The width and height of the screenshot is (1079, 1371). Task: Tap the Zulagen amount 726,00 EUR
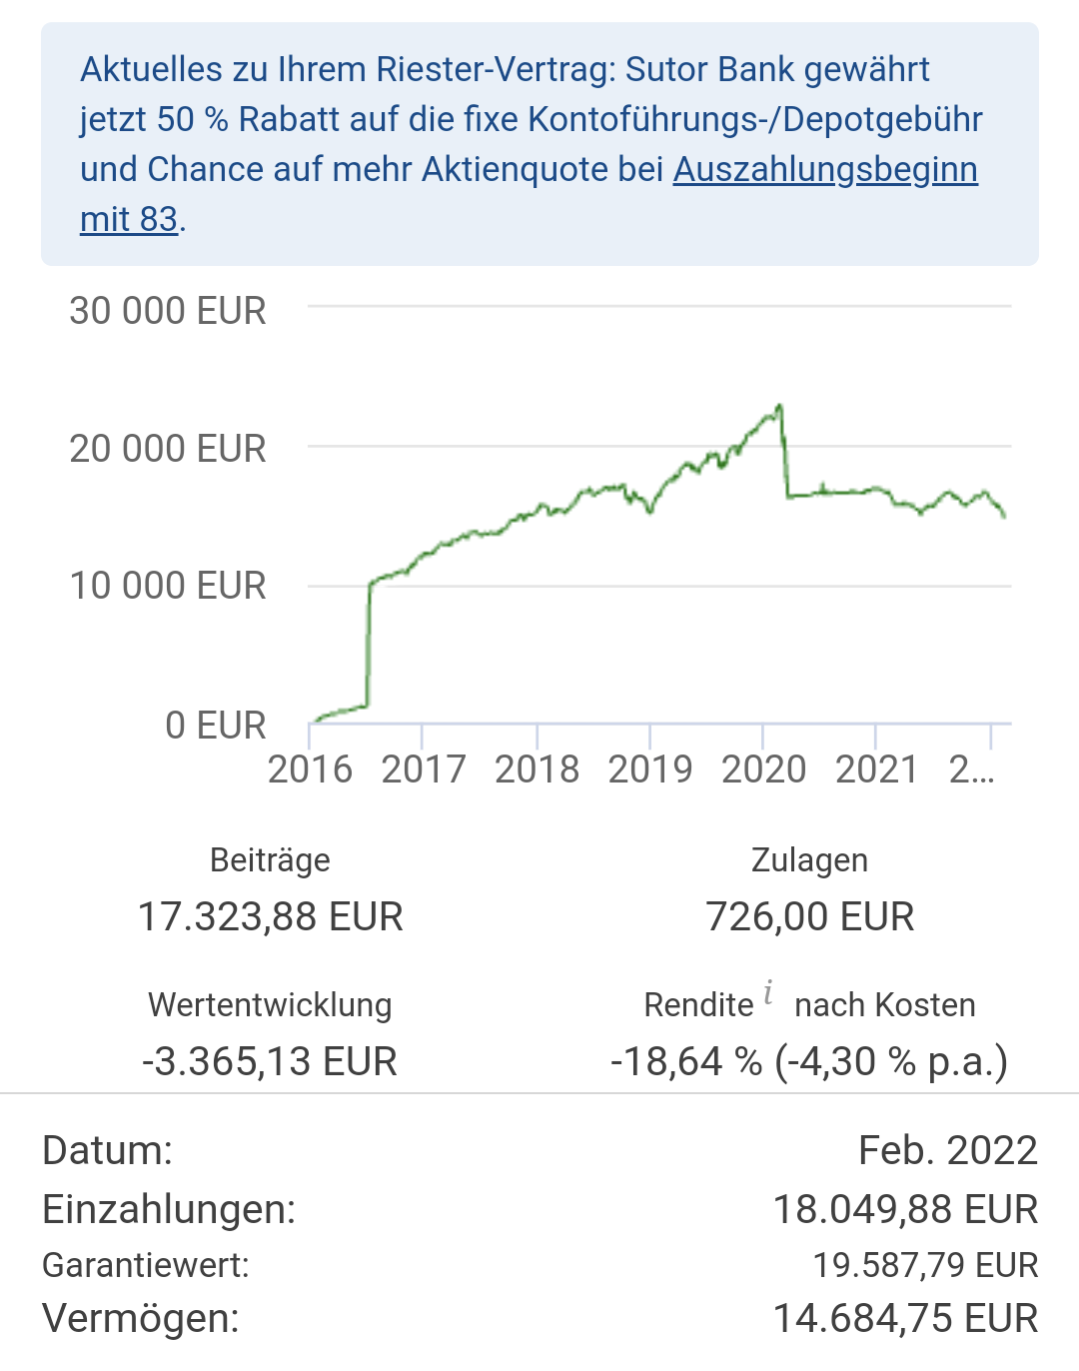(x=810, y=916)
